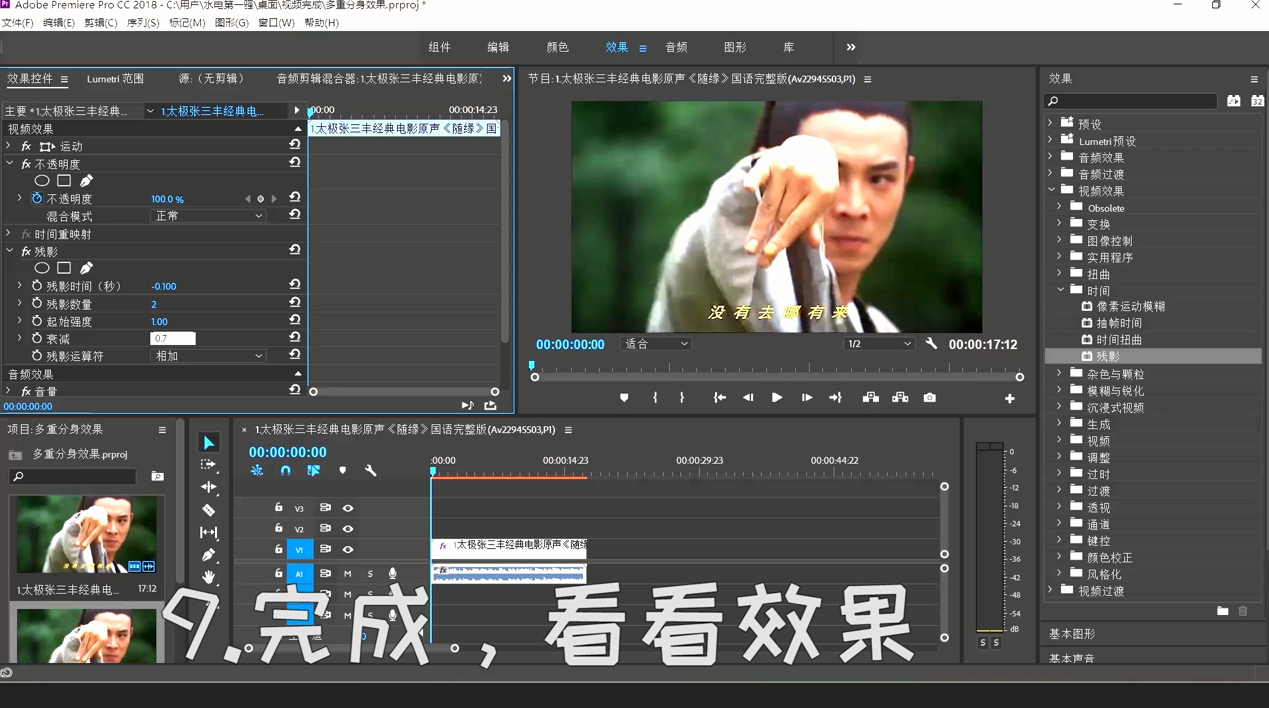1269x708 pixels.
Task: Open the Lumetri 范围 panel tab
Action: 116,79
